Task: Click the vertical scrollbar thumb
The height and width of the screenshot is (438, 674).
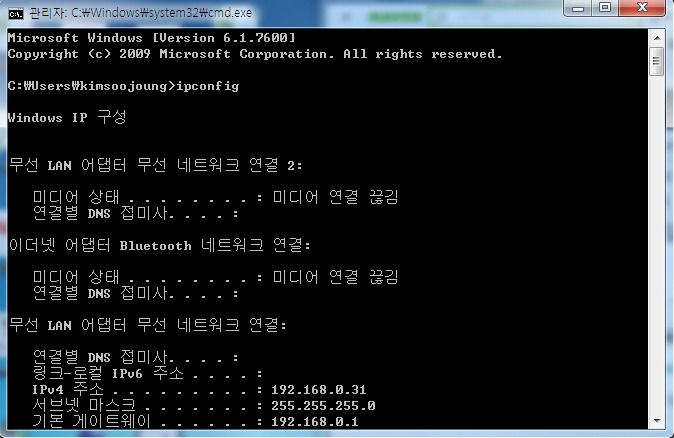Action: 657,61
